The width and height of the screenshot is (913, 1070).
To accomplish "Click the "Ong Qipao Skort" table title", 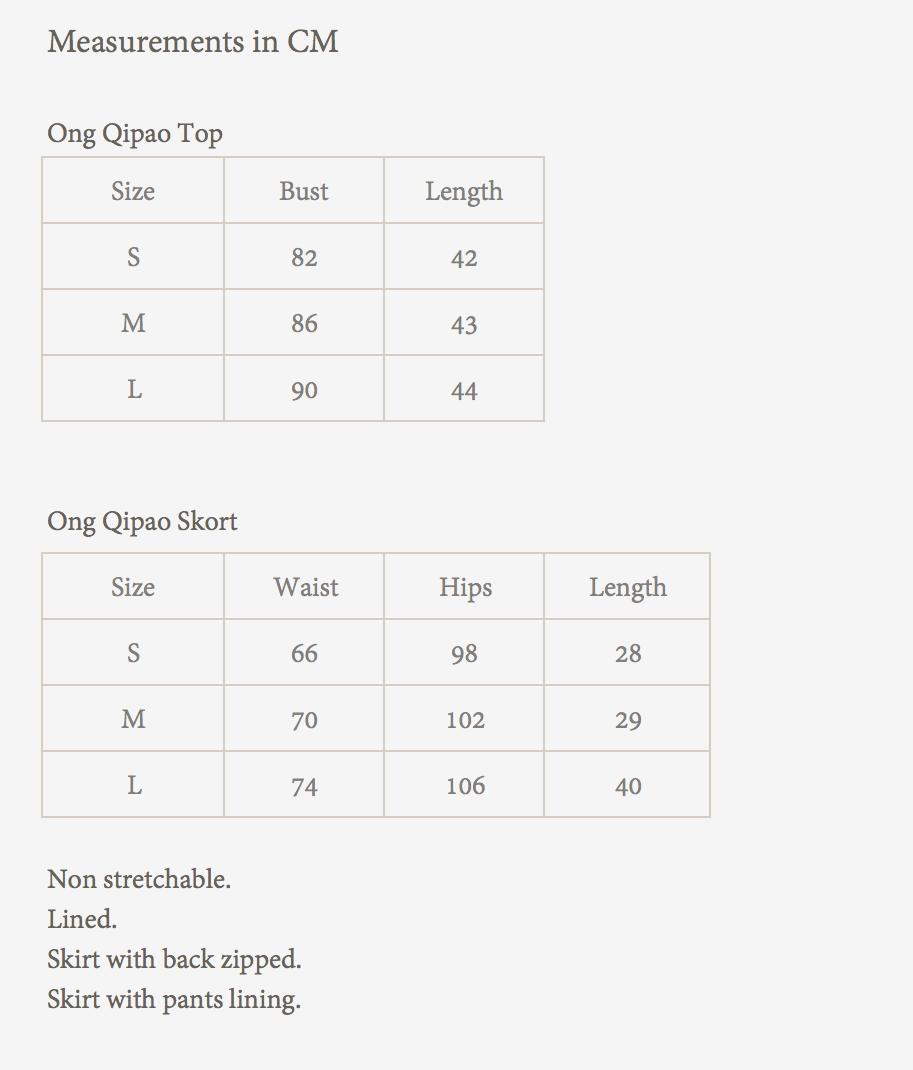I will click(x=142, y=521).
